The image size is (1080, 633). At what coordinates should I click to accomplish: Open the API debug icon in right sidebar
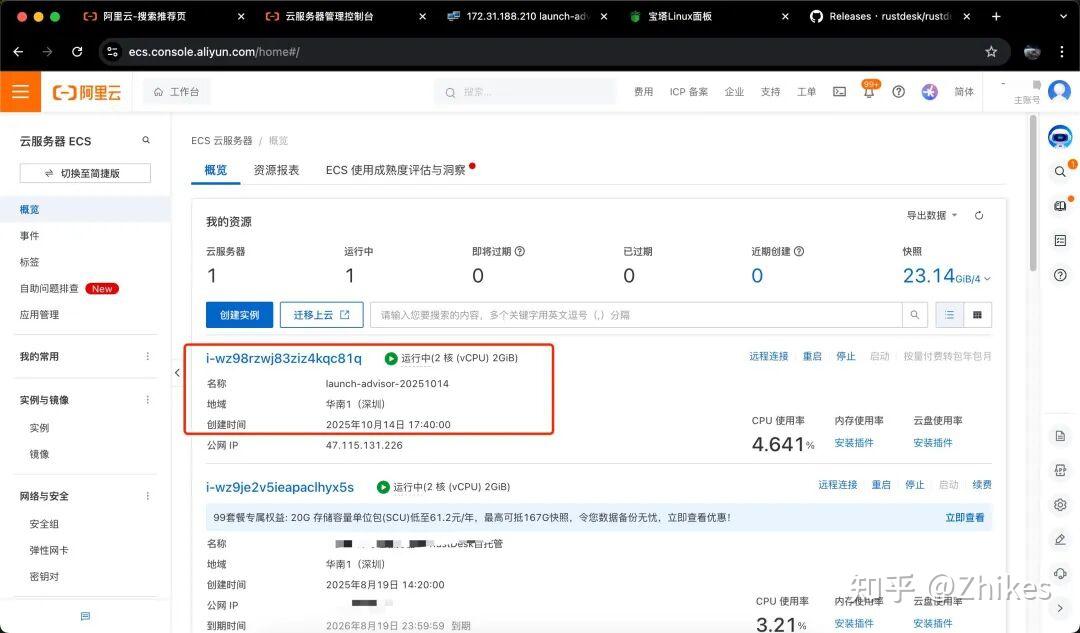[x=1061, y=470]
